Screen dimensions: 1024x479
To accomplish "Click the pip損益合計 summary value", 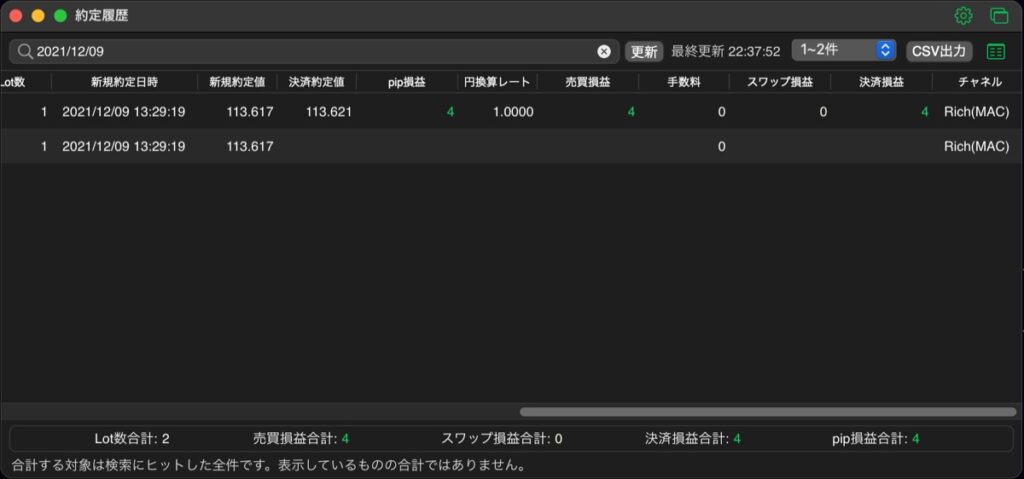I will click(916, 438).
